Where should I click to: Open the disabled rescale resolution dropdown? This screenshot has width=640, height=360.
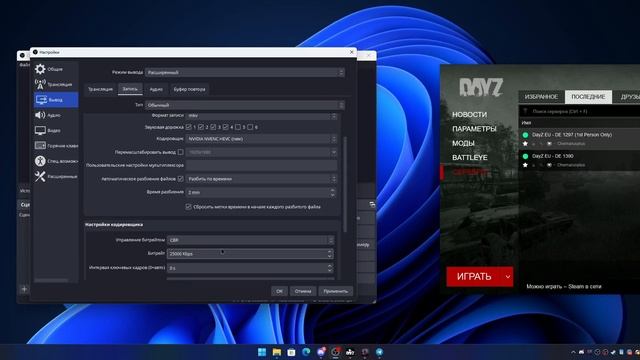pyautogui.click(x=262, y=152)
